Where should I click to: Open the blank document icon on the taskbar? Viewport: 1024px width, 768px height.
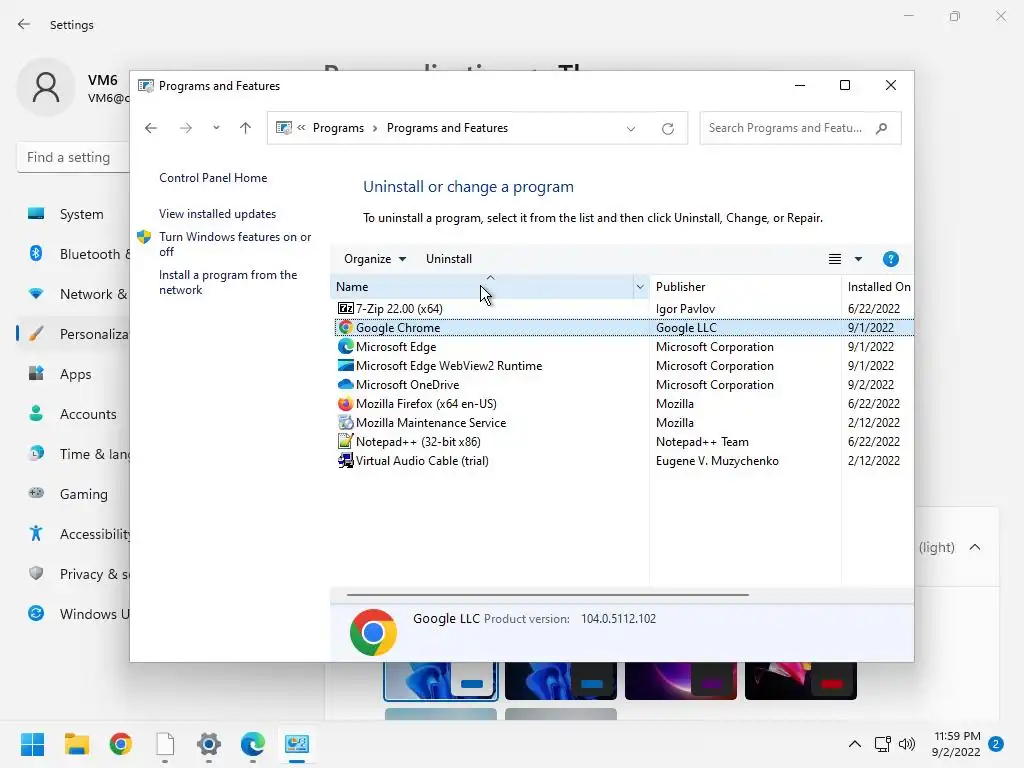tap(165, 743)
